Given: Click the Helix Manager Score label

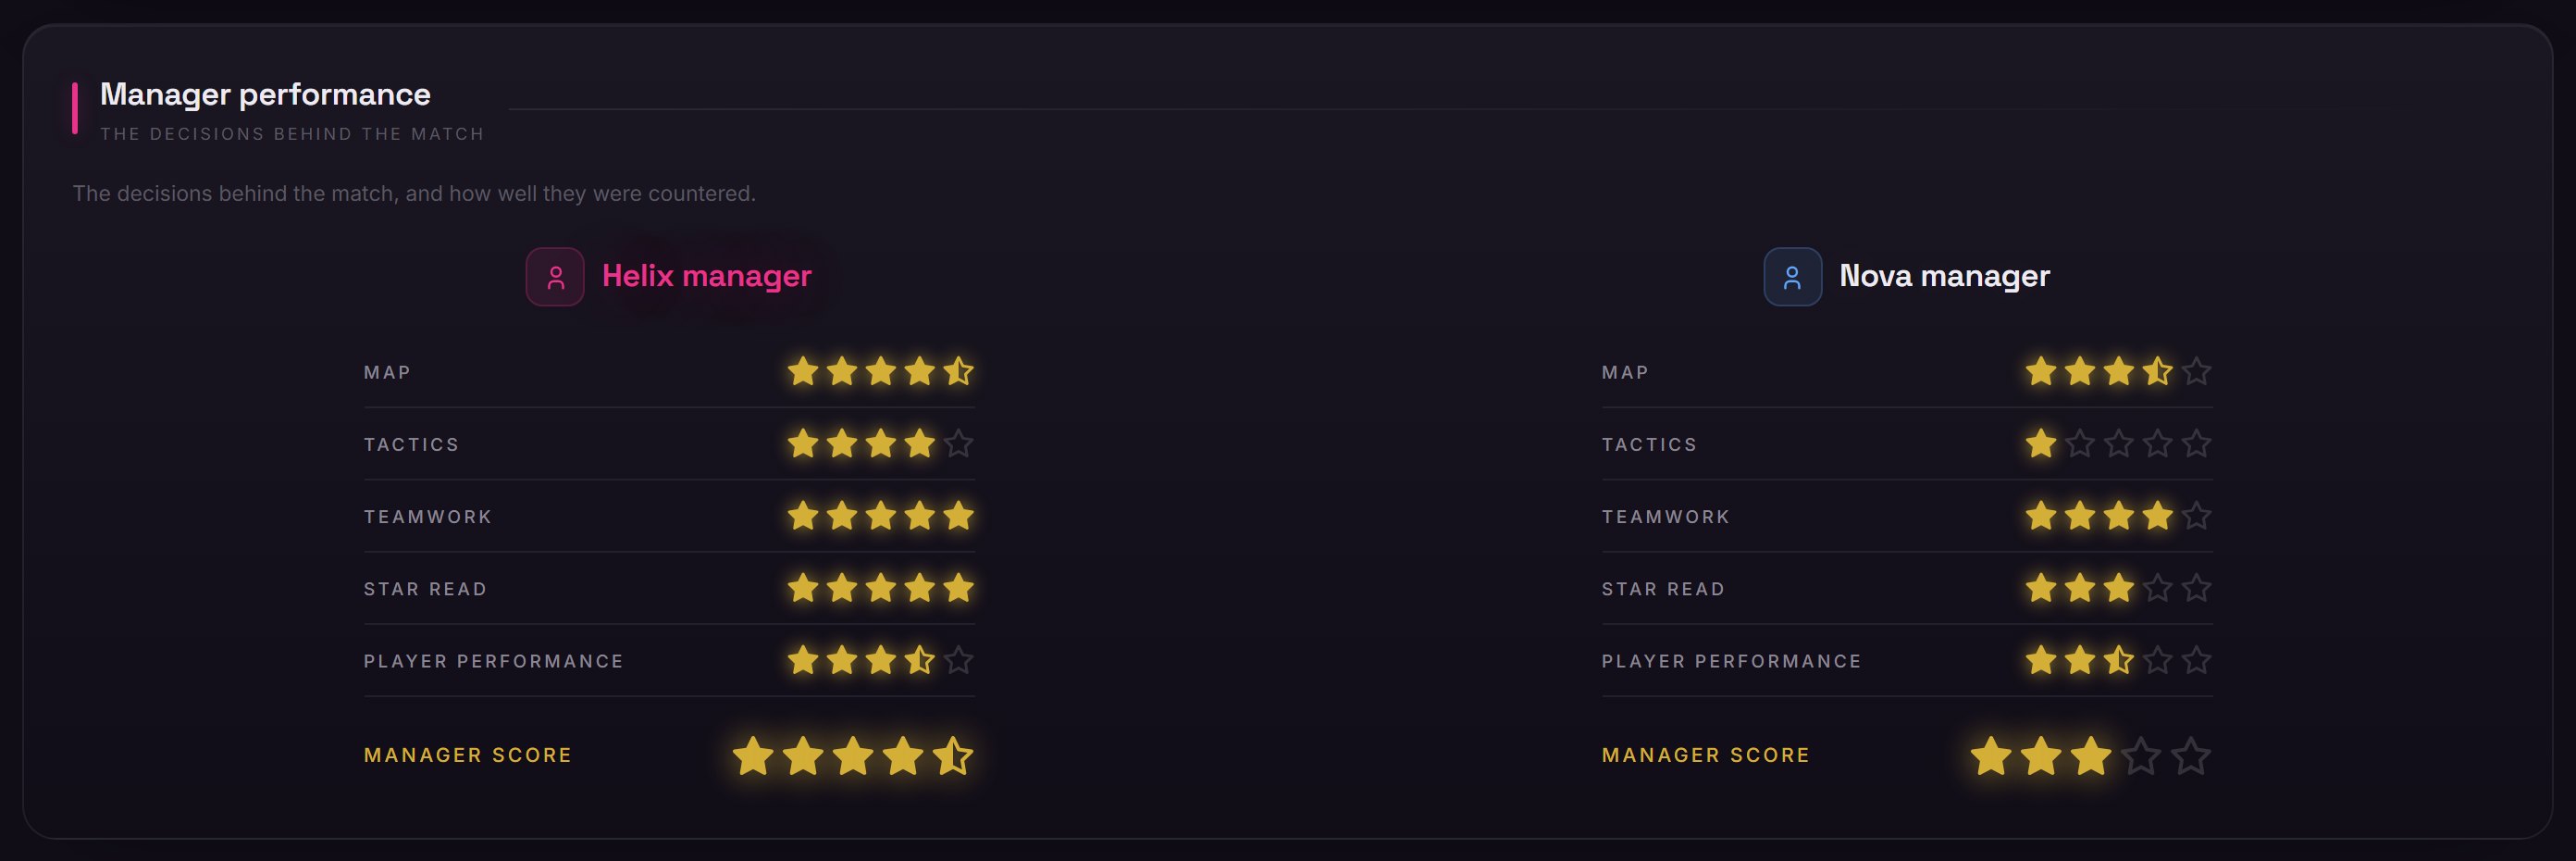Looking at the screenshot, I should (468, 755).
